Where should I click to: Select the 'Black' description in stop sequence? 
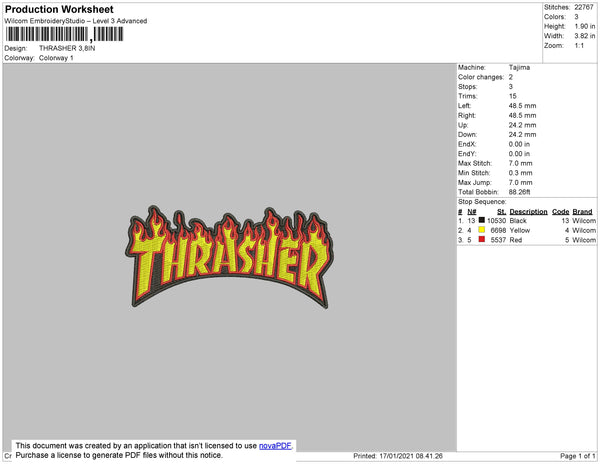[518, 221]
